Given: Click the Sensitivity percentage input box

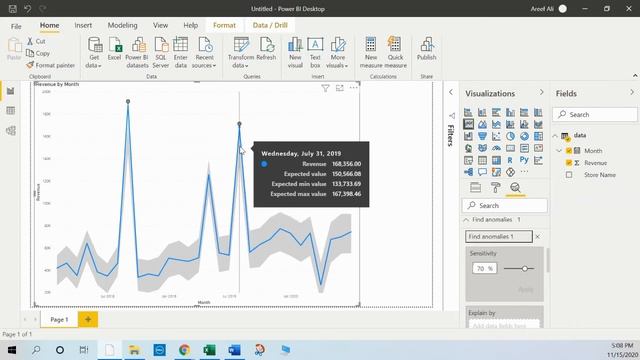Looking at the screenshot, I should point(484,269).
